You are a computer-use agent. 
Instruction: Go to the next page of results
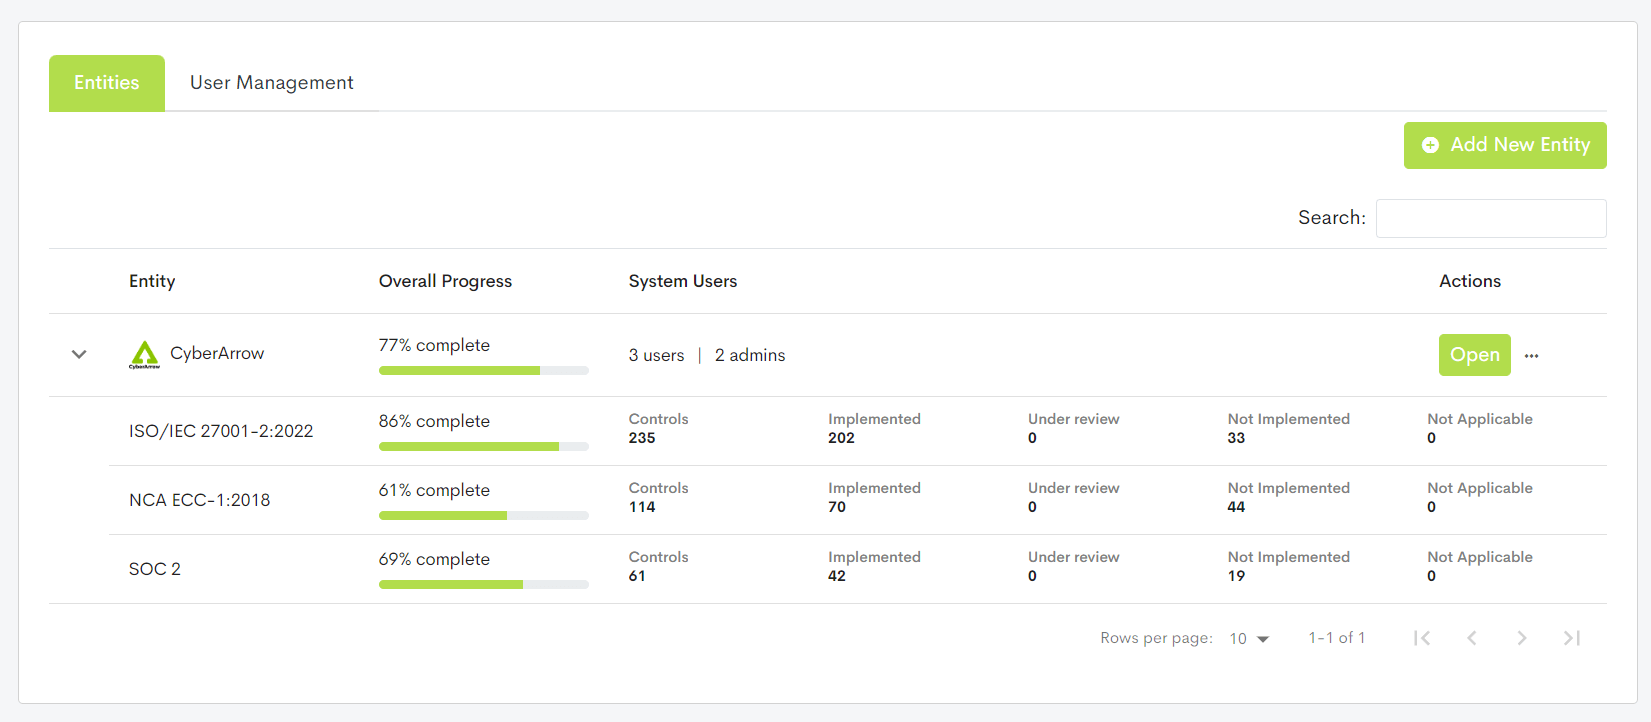[1522, 638]
